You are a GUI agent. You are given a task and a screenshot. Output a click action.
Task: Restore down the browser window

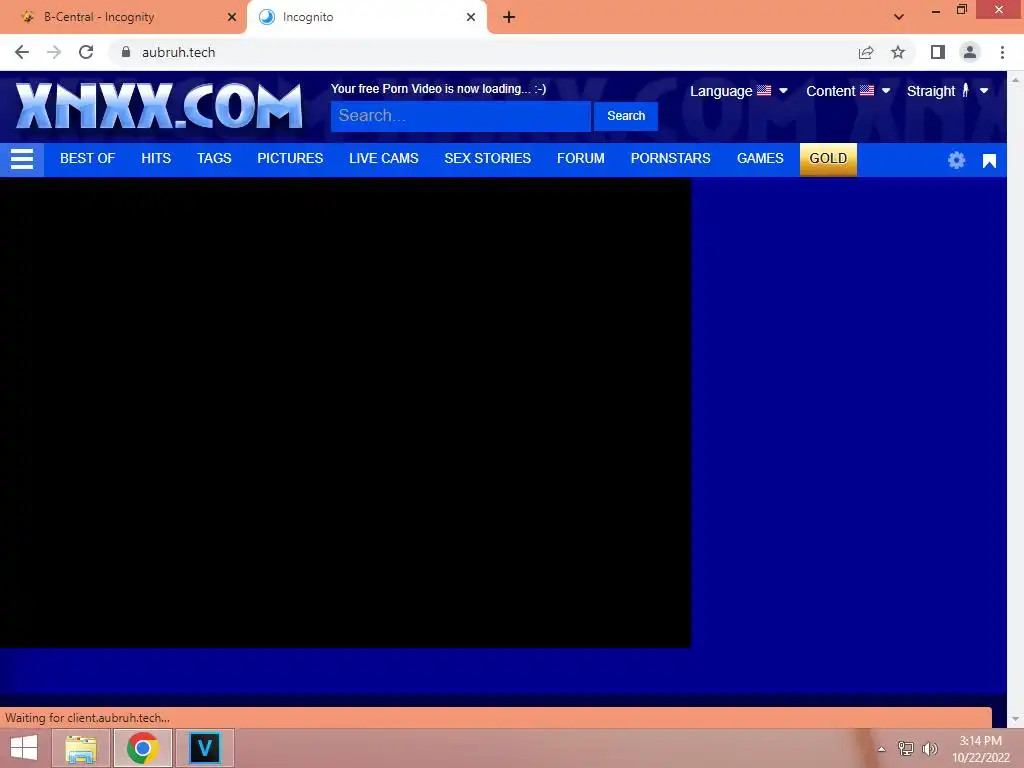(961, 10)
